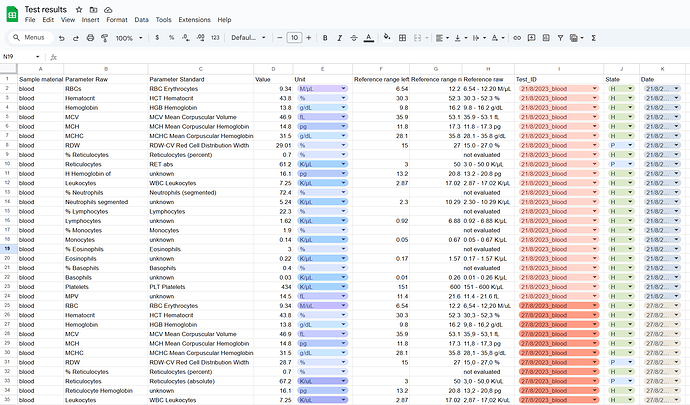This screenshot has height=405, width=690.
Task: Click the Undo icon
Action: click(x=62, y=38)
